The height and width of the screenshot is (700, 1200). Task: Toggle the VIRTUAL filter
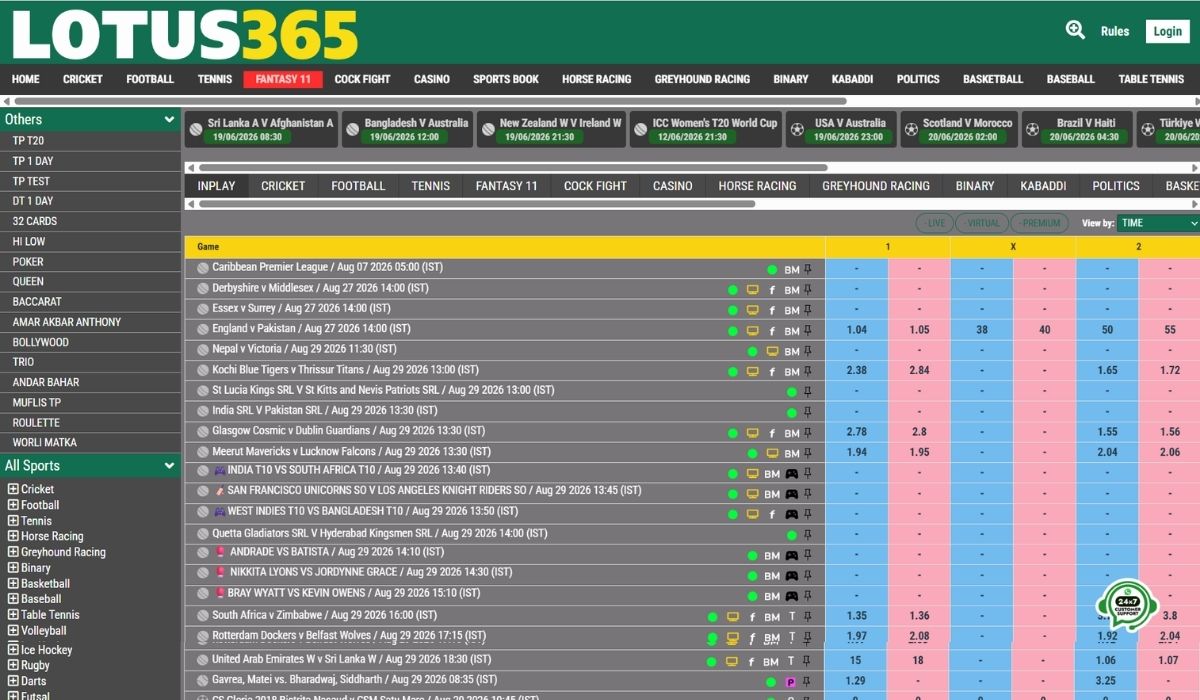point(982,223)
